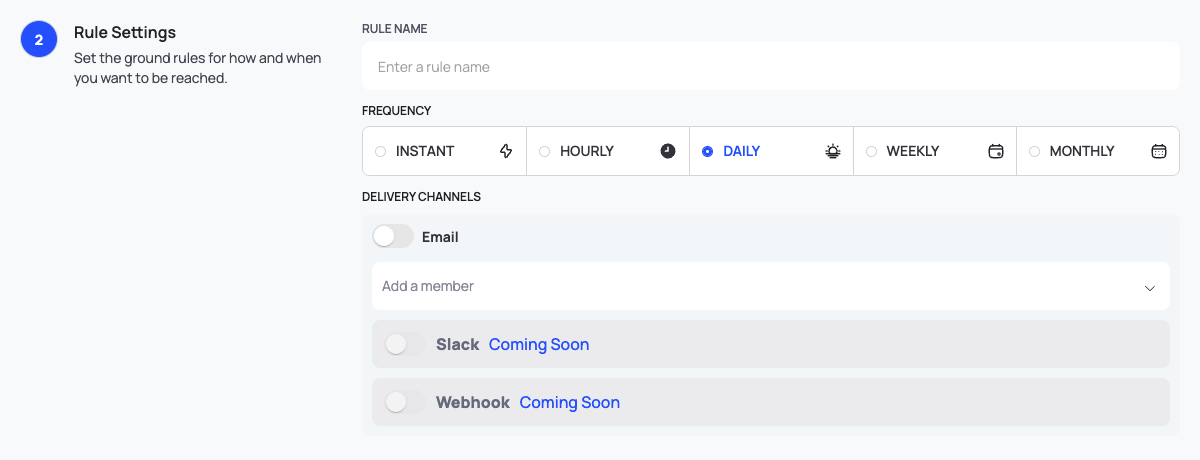This screenshot has height=460, width=1200.
Task: Click the Webhook label text
Action: (x=473, y=402)
